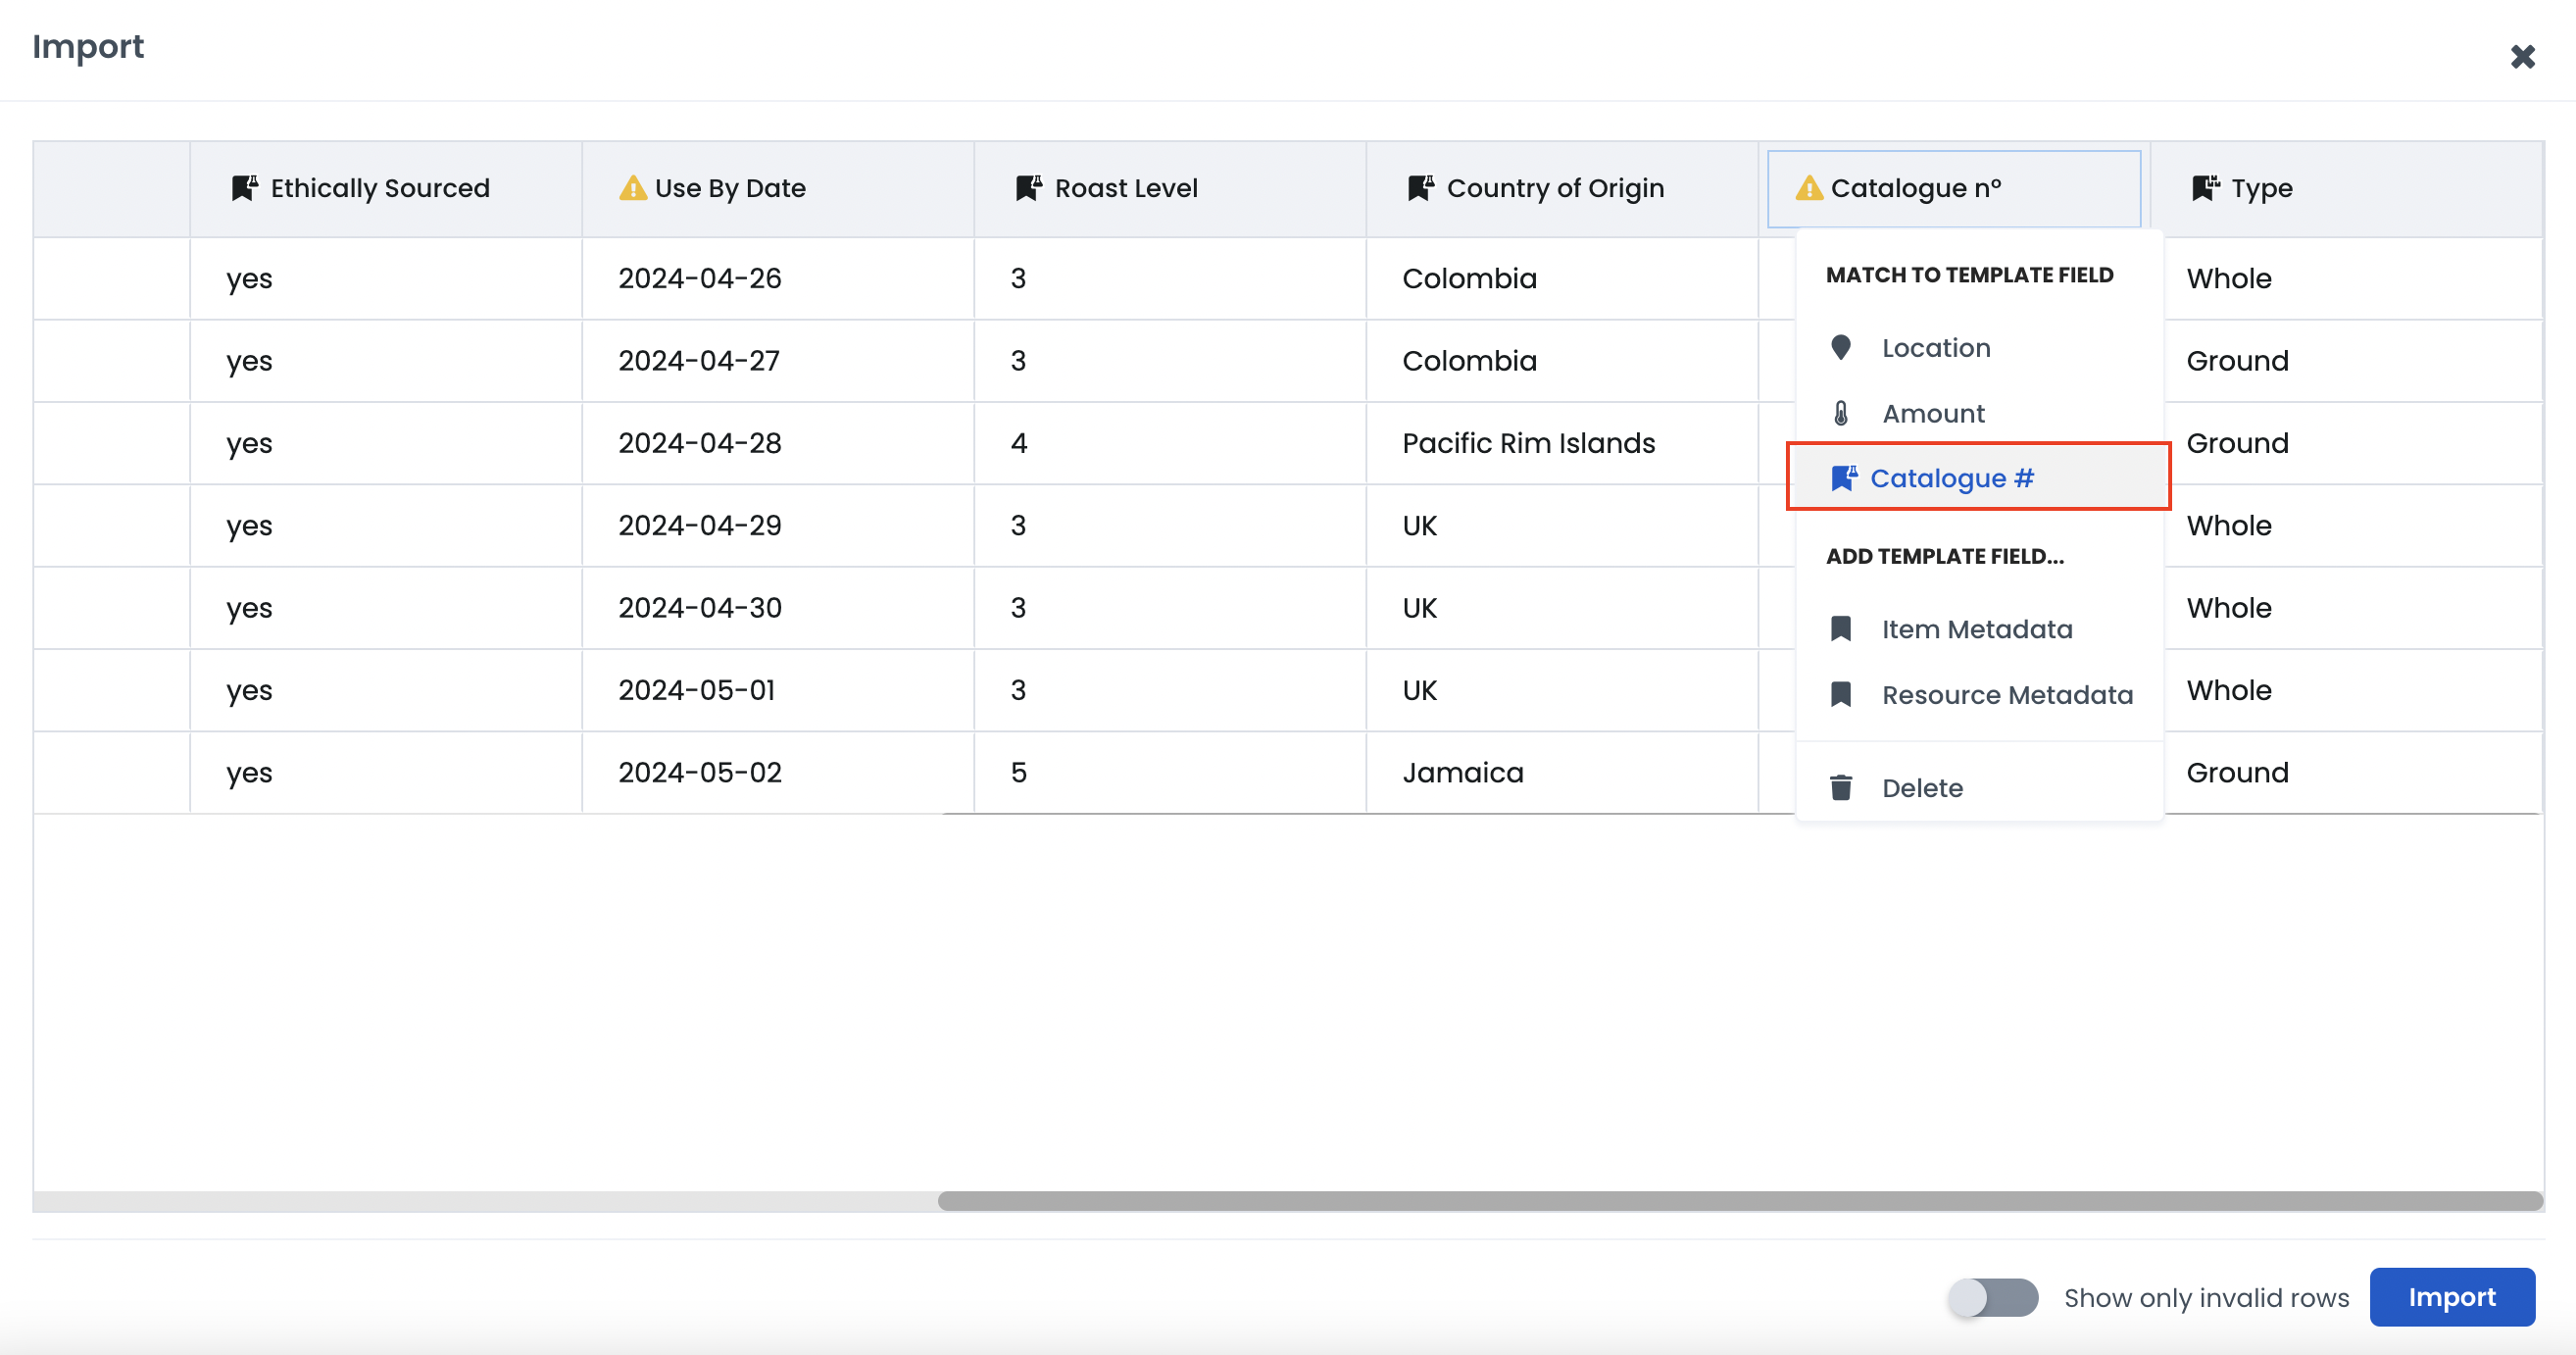Select Catalogue # template field option
The height and width of the screenshot is (1355, 2576).
(1951, 478)
